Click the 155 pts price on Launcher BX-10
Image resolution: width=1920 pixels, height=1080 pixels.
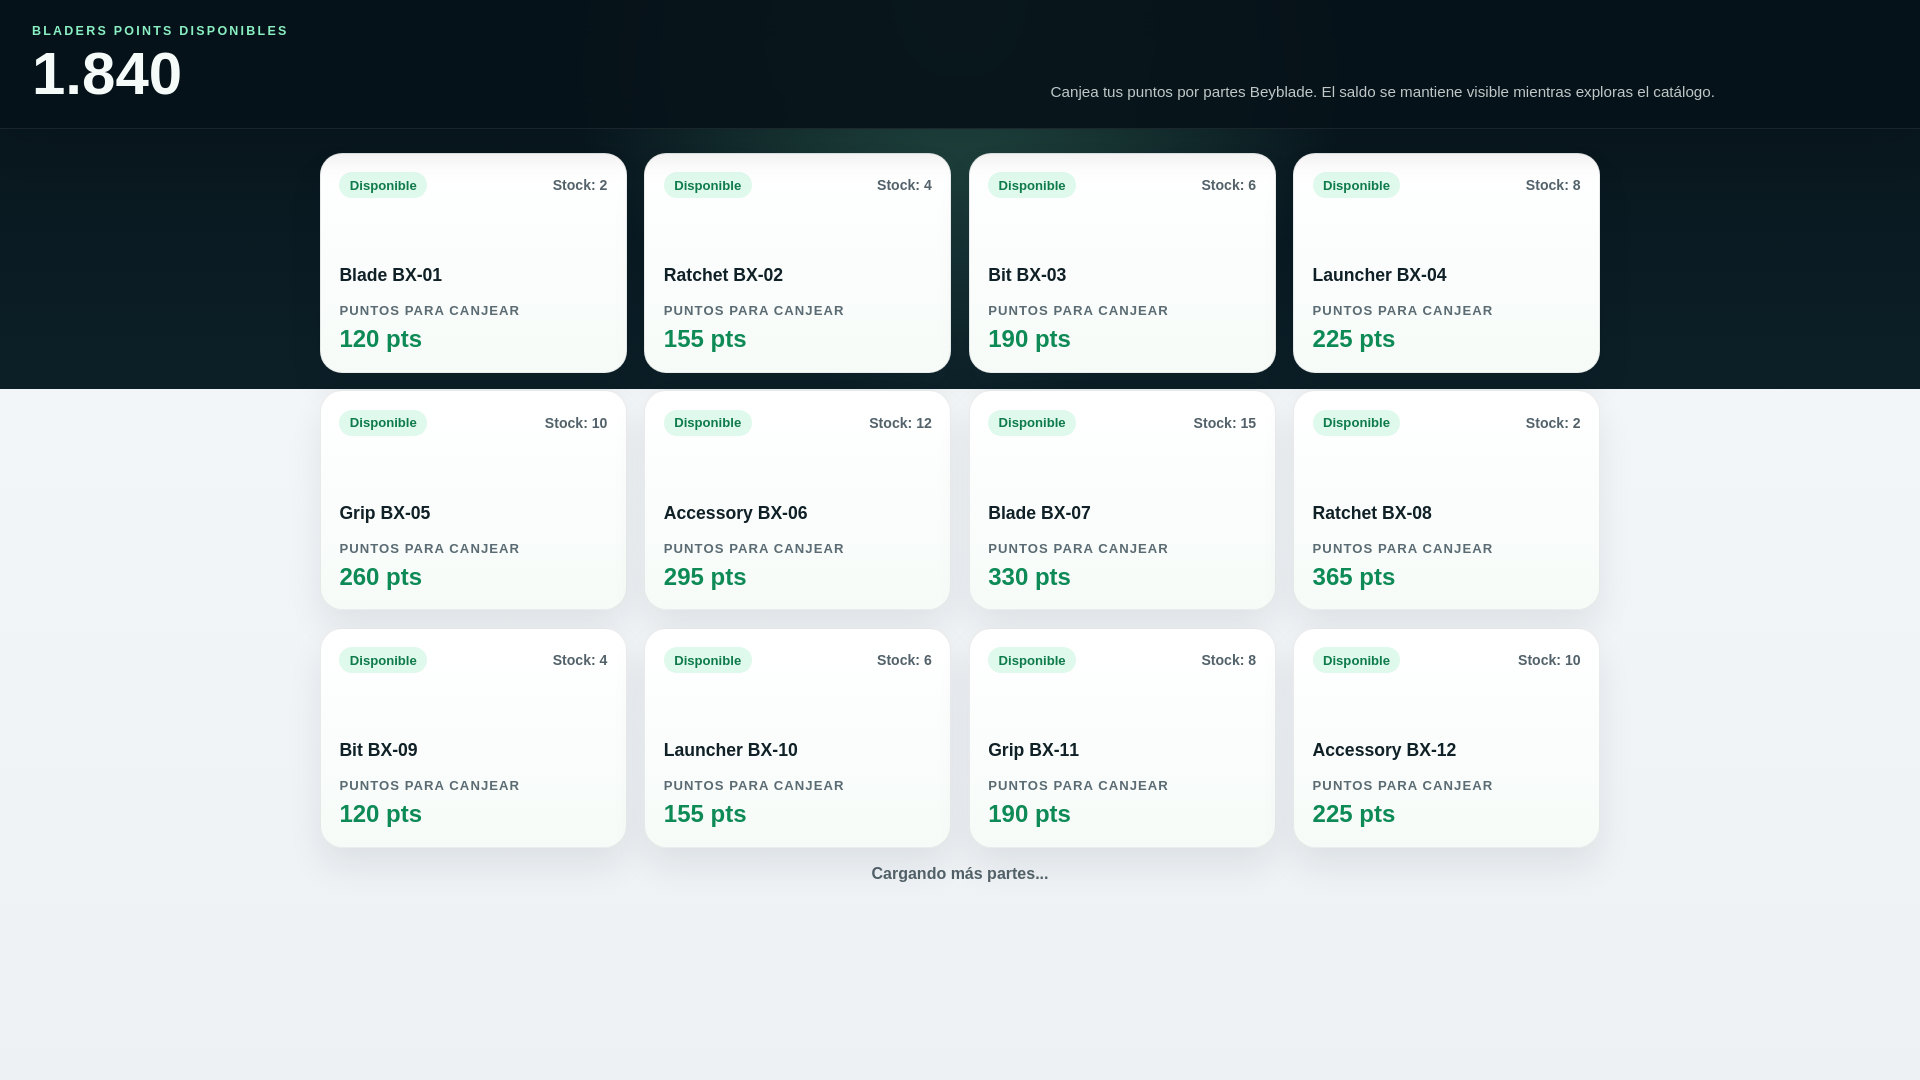point(705,814)
